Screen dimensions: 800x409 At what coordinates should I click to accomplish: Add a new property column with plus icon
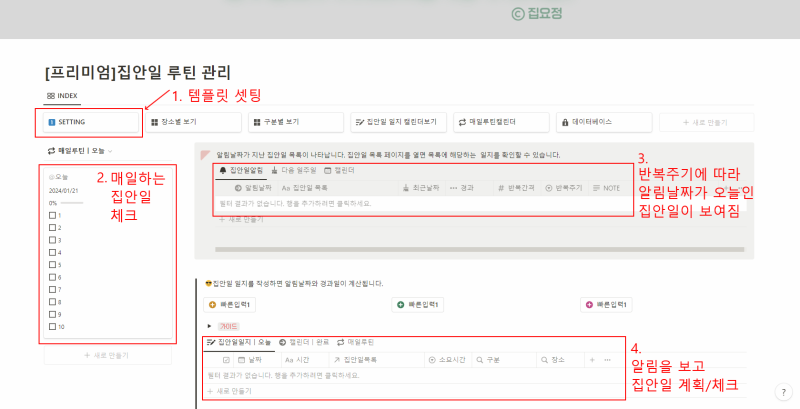pos(592,360)
